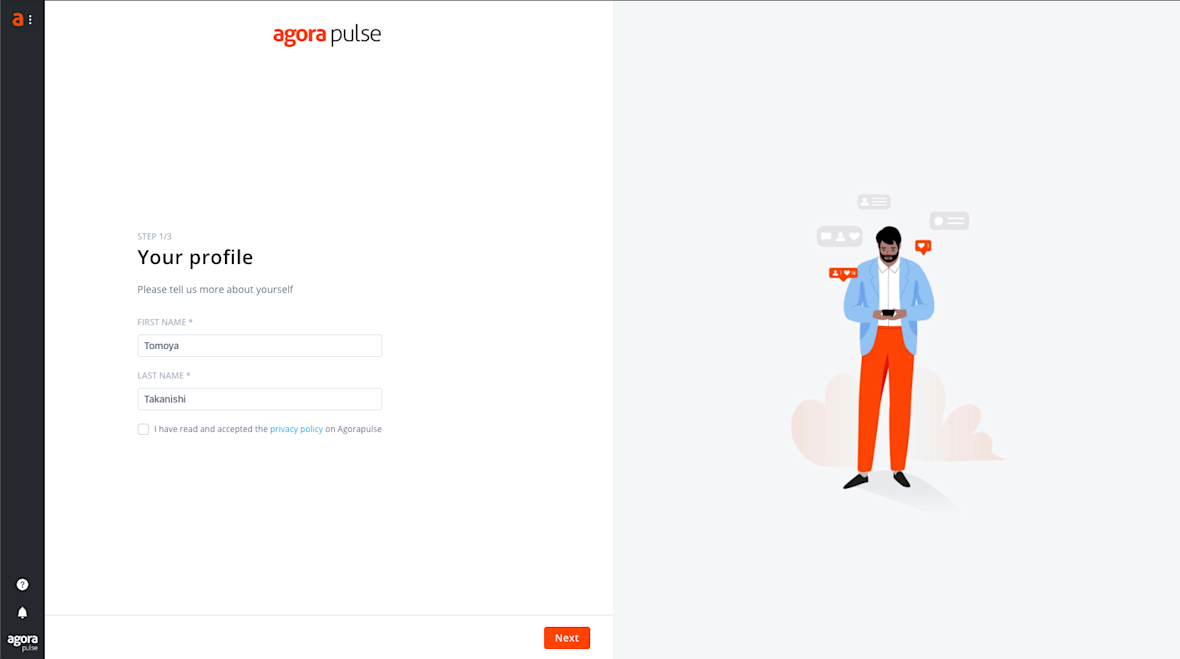Viewport: 1180px width, 659px height.
Task: Click the grey card with circle at far right
Action: point(949,220)
